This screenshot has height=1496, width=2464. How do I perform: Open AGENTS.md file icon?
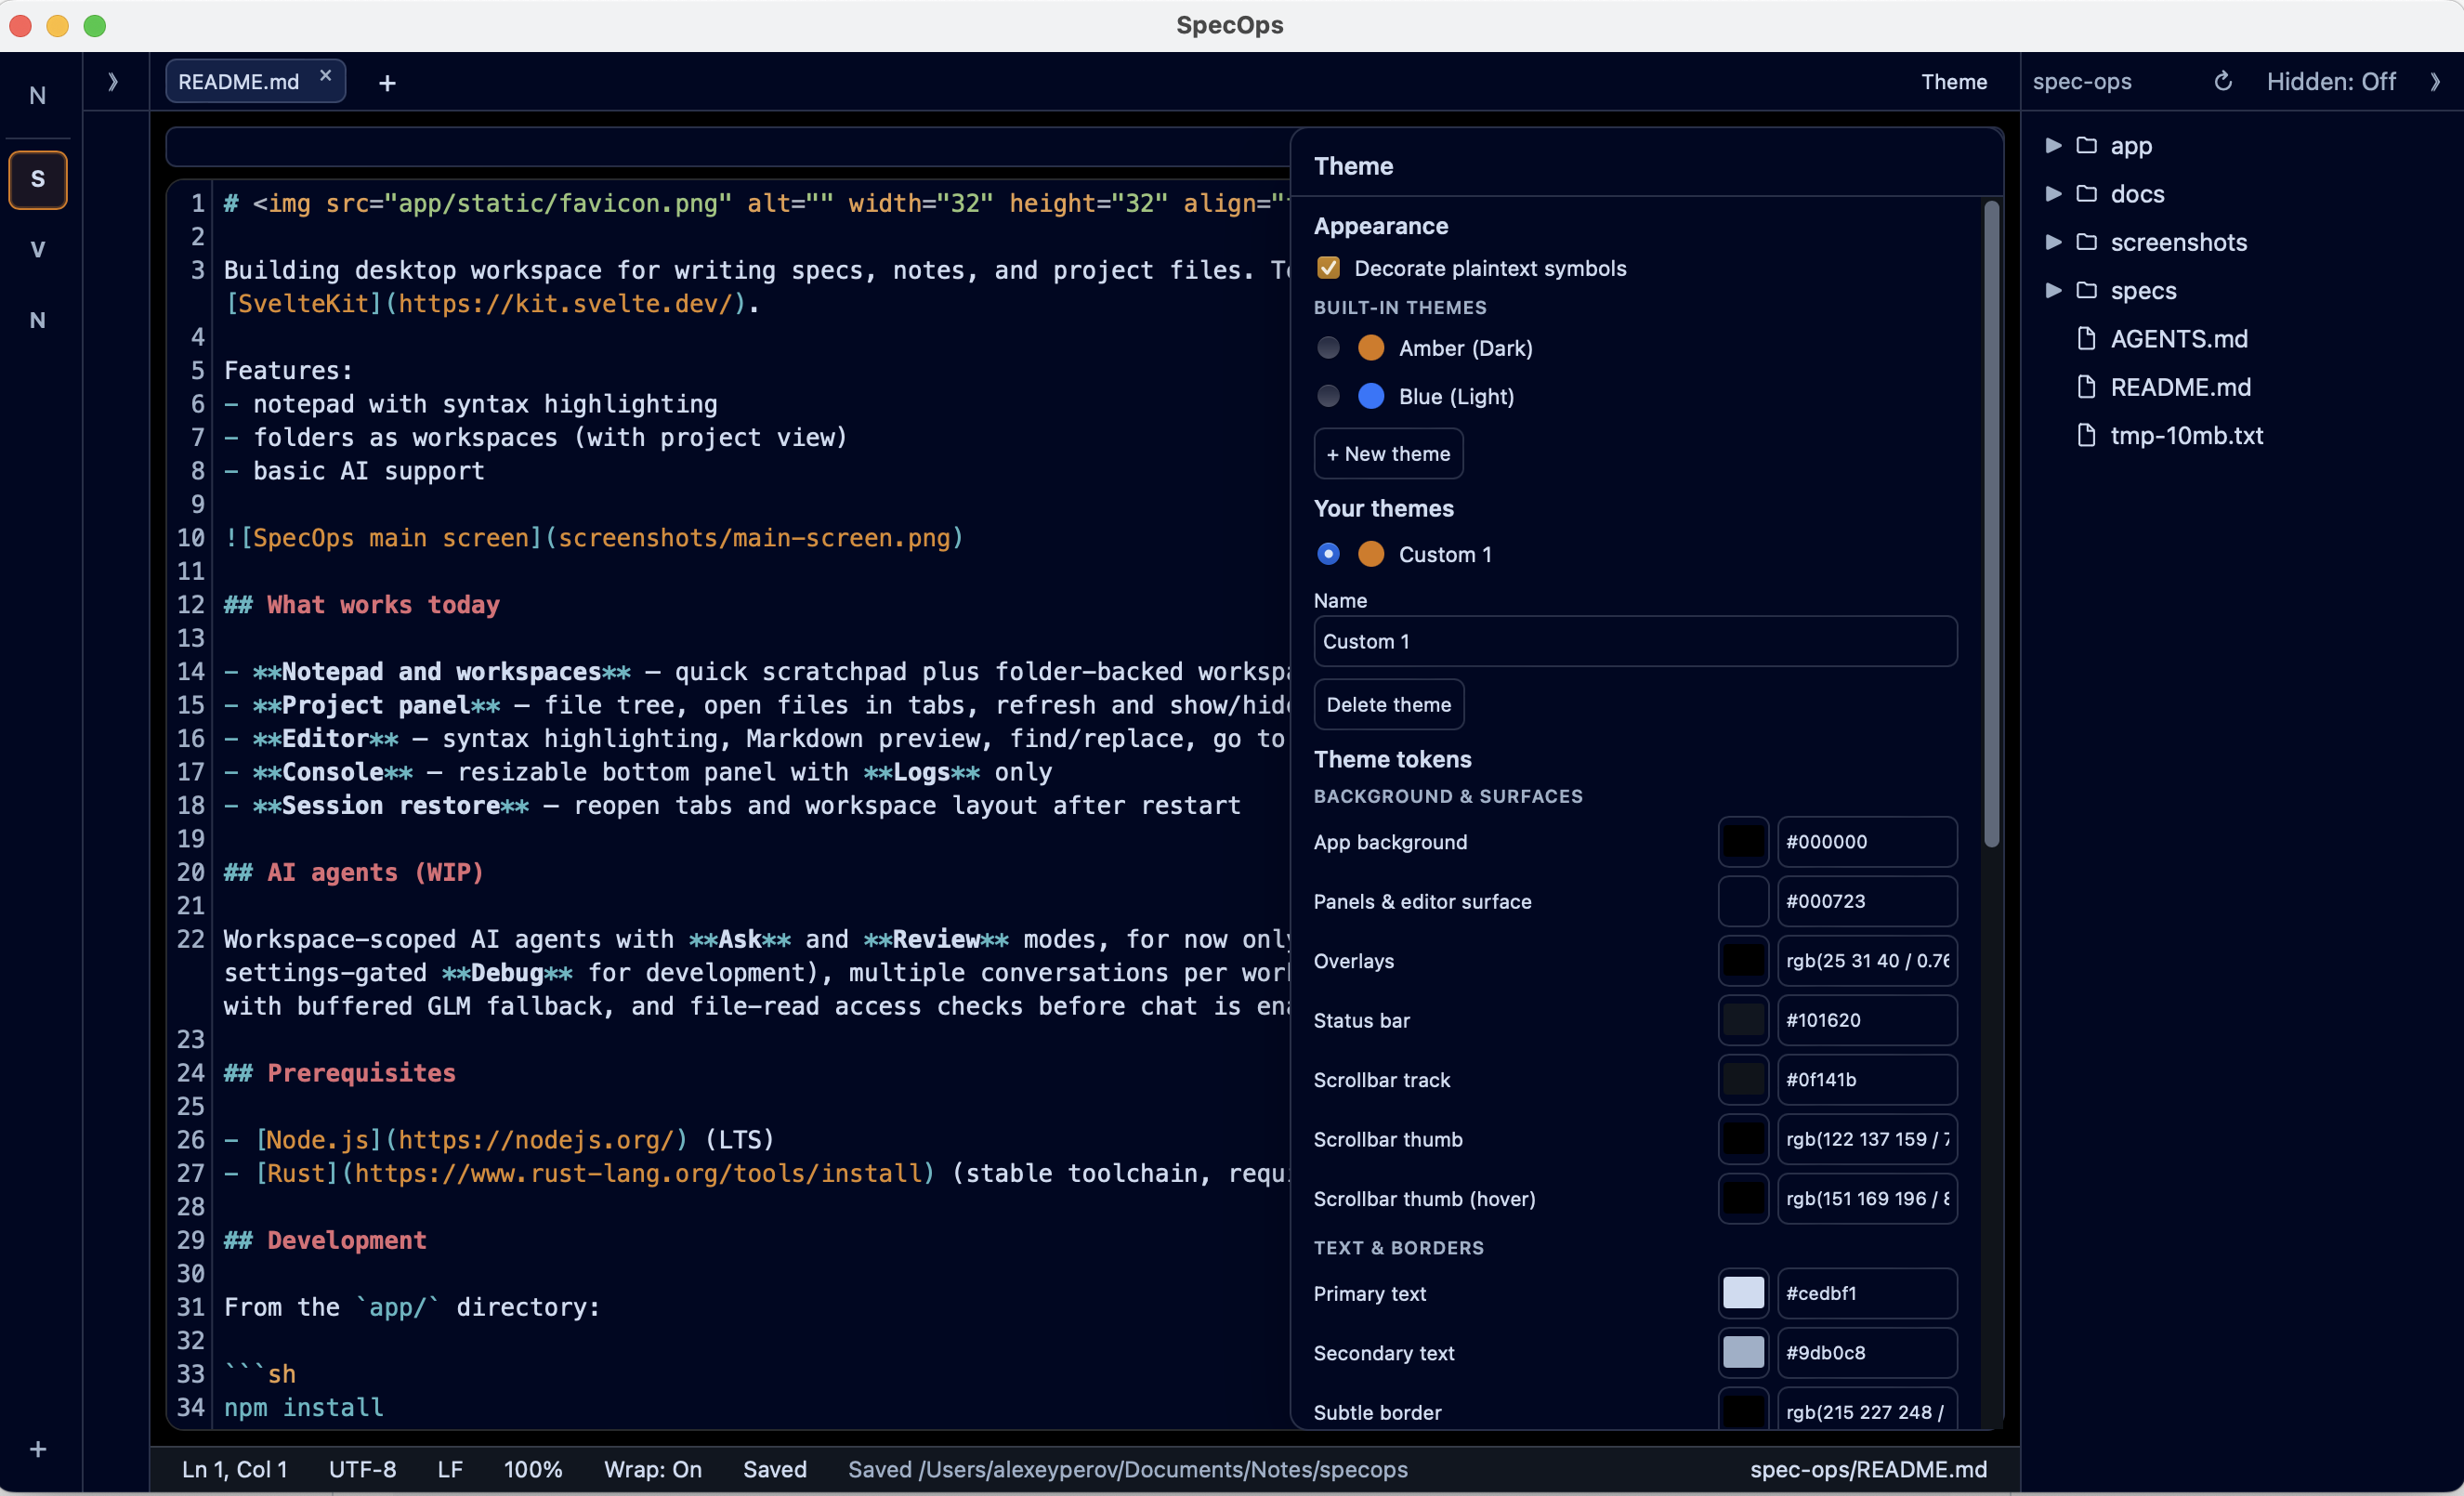[2086, 339]
